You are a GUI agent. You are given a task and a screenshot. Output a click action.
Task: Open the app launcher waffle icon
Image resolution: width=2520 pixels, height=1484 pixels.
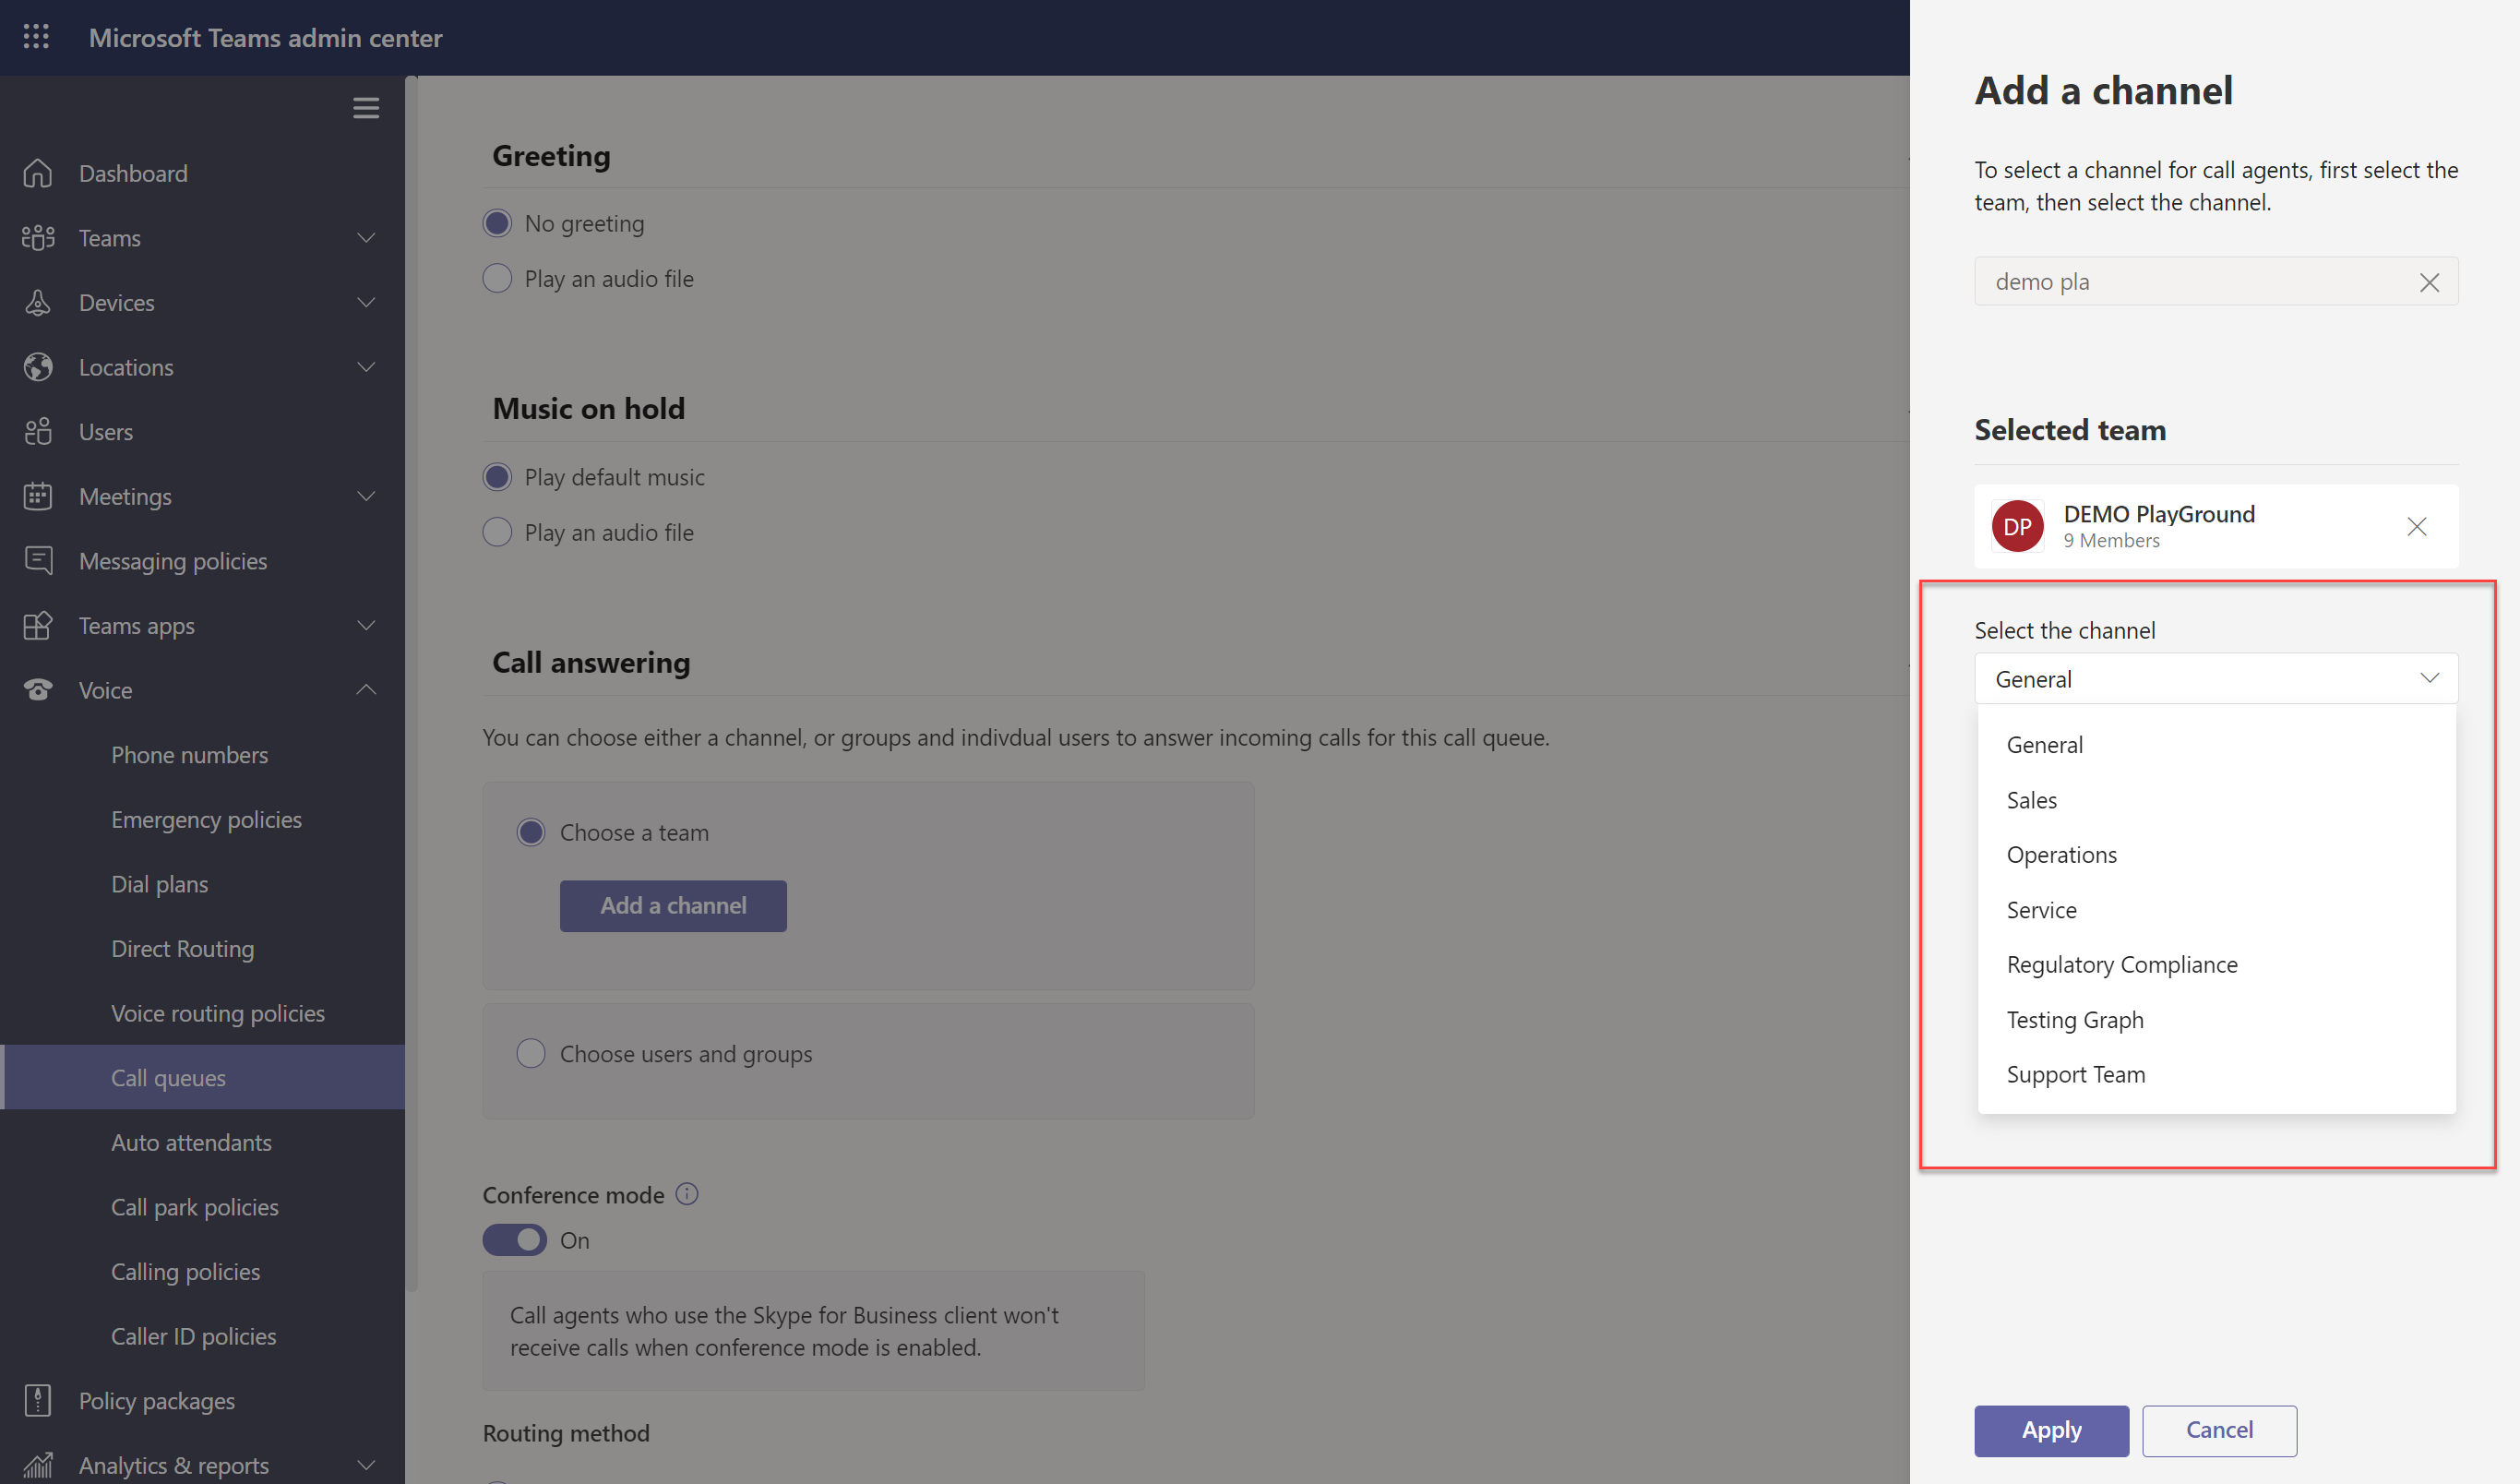point(36,37)
